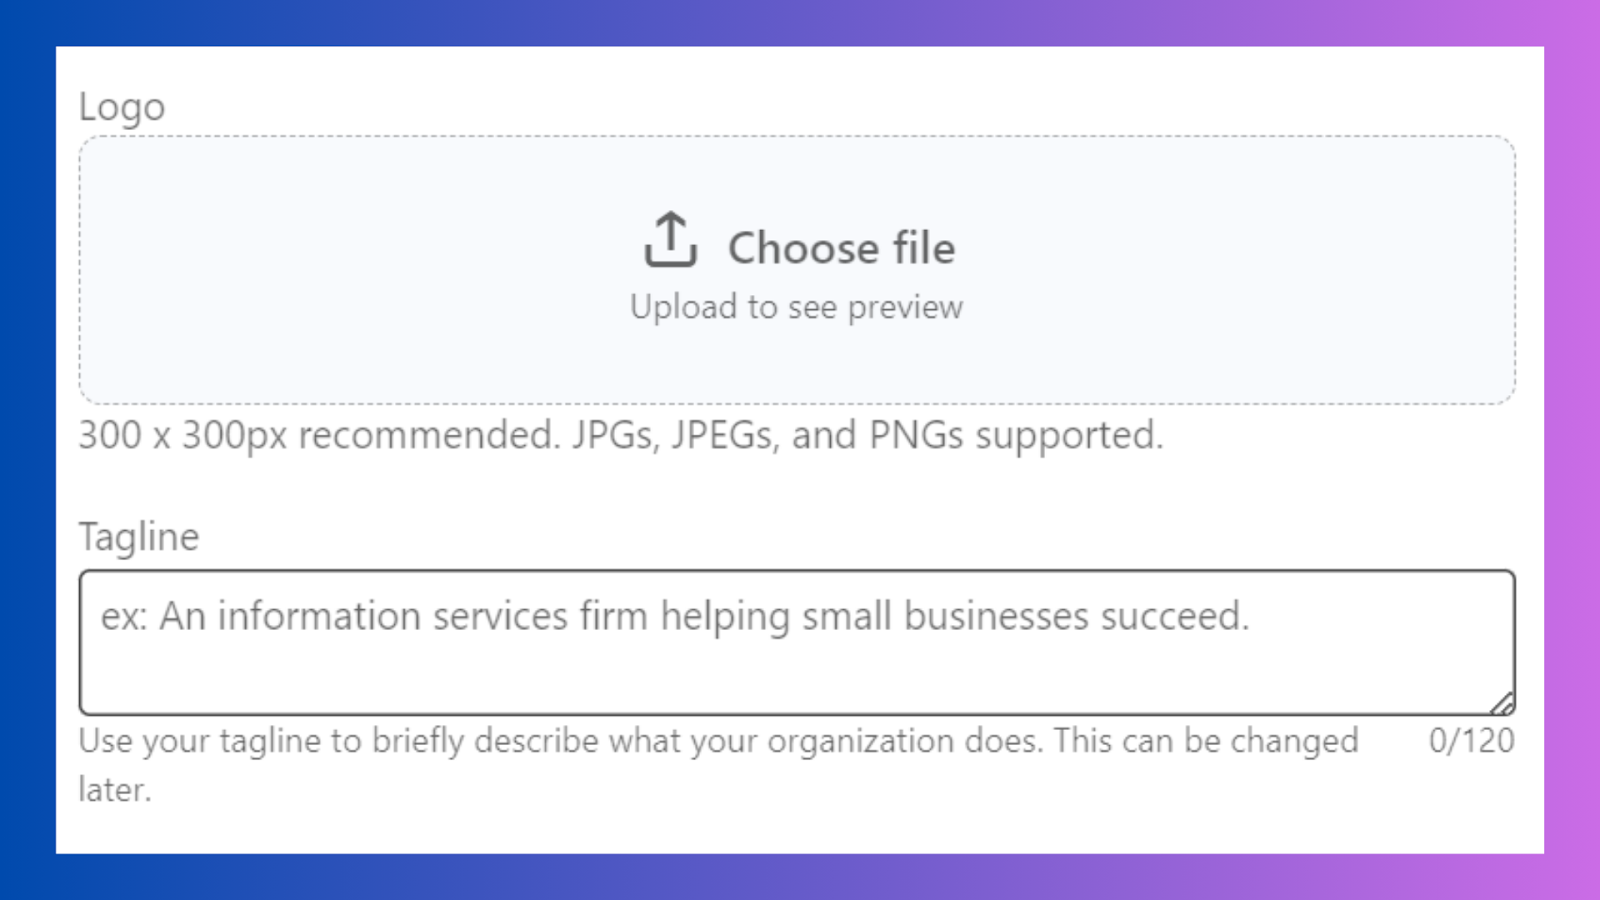Screen dimensions: 1600x900
Task: Click the Upload to see preview text
Action: [797, 307]
